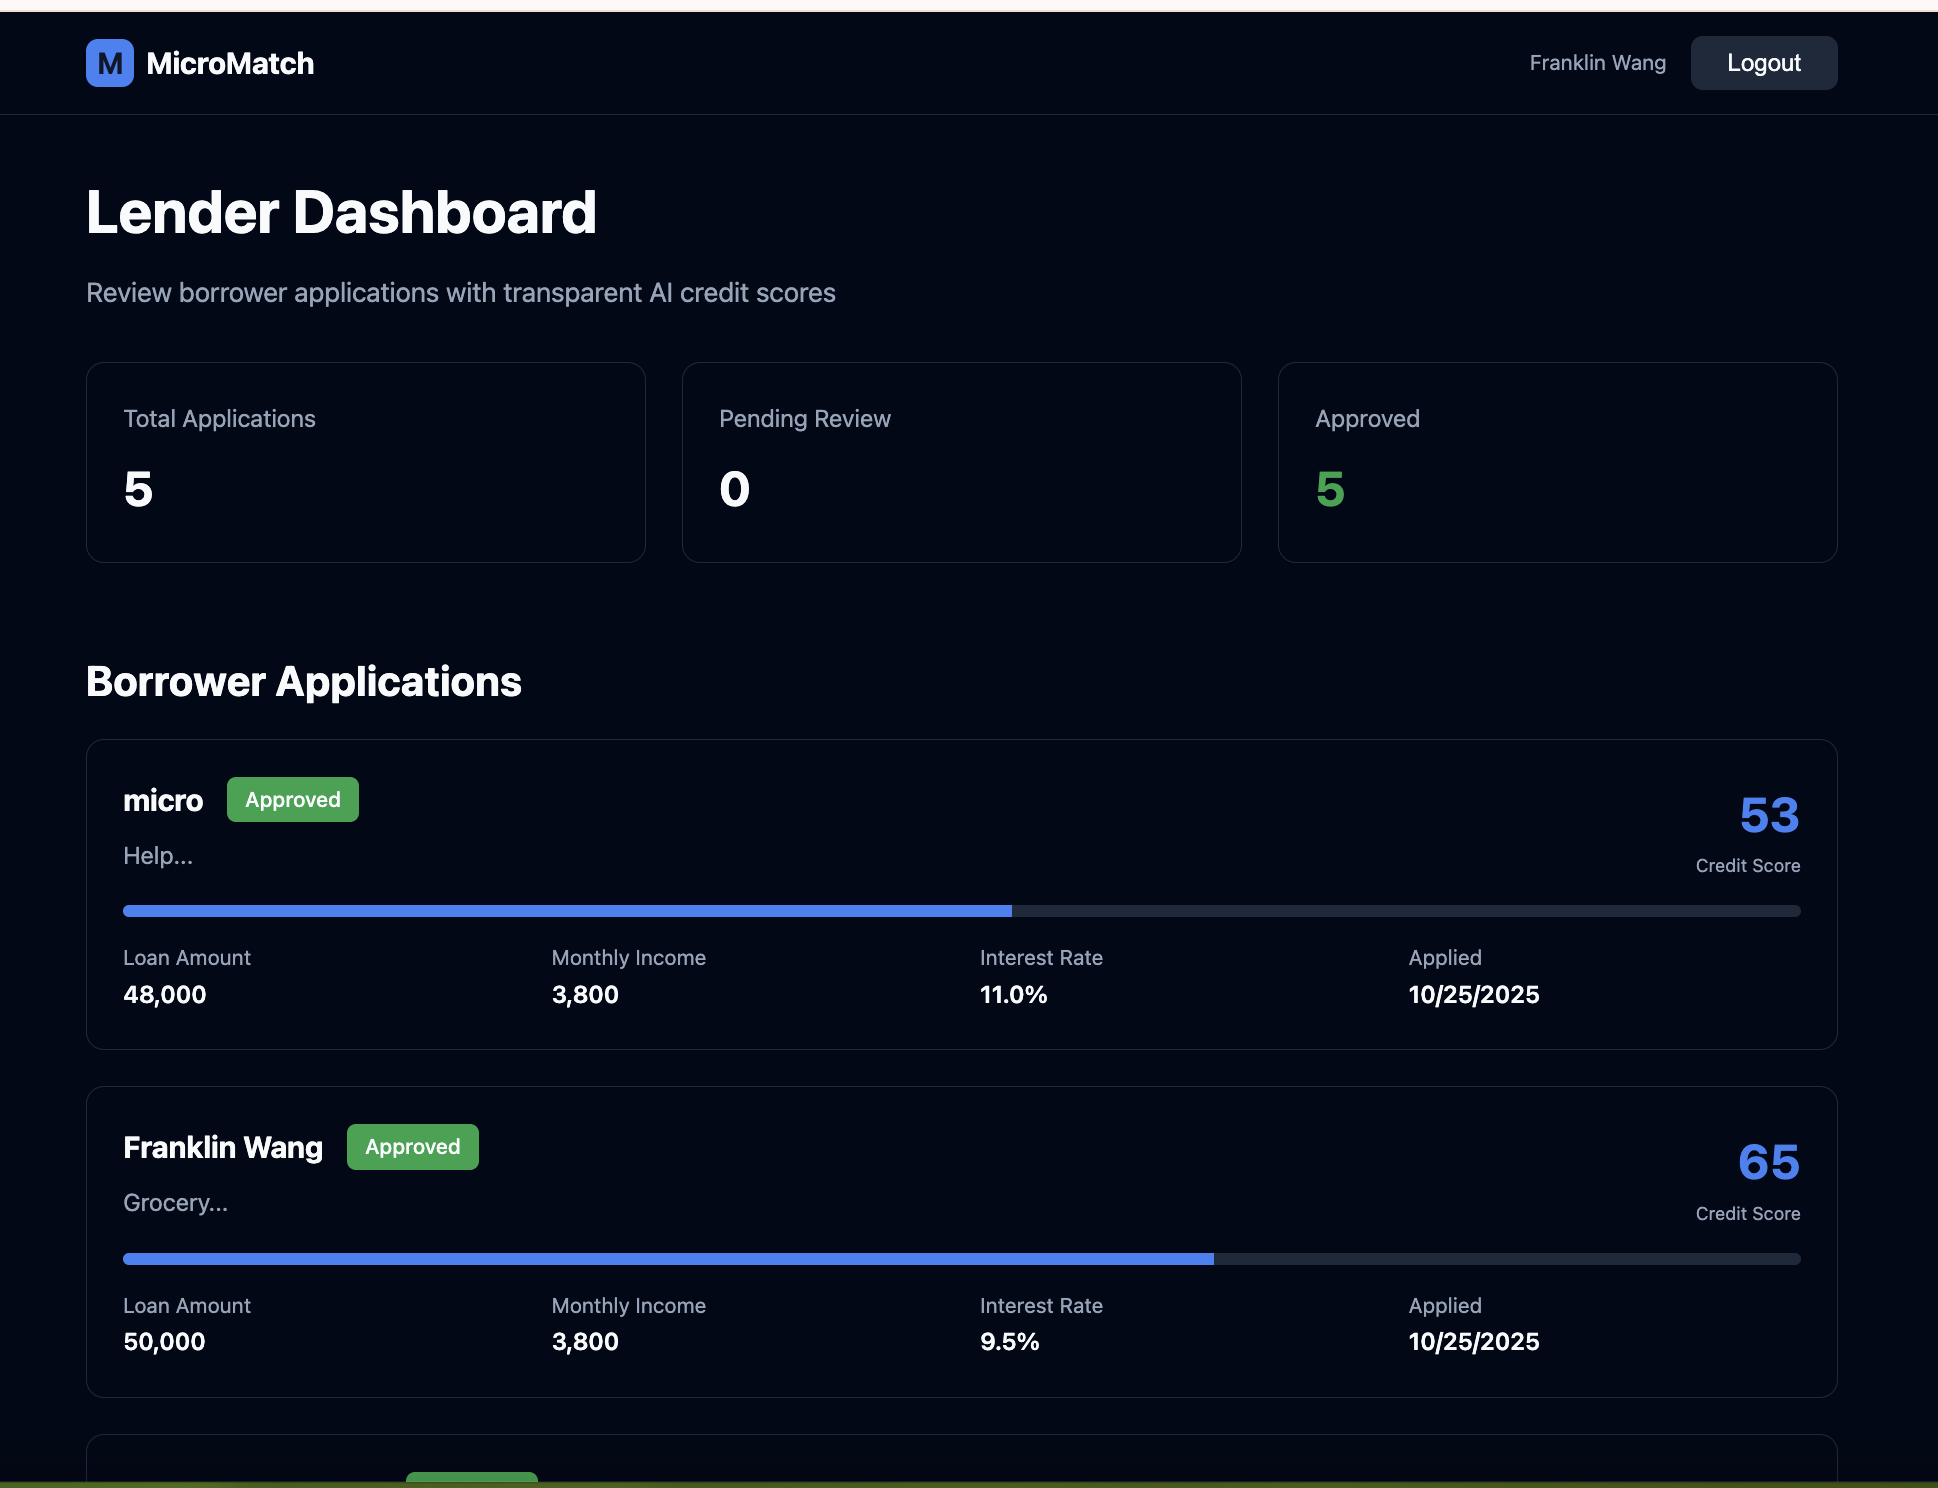
Task: Click the Grocery... loan purpose text
Action: [x=175, y=1203]
